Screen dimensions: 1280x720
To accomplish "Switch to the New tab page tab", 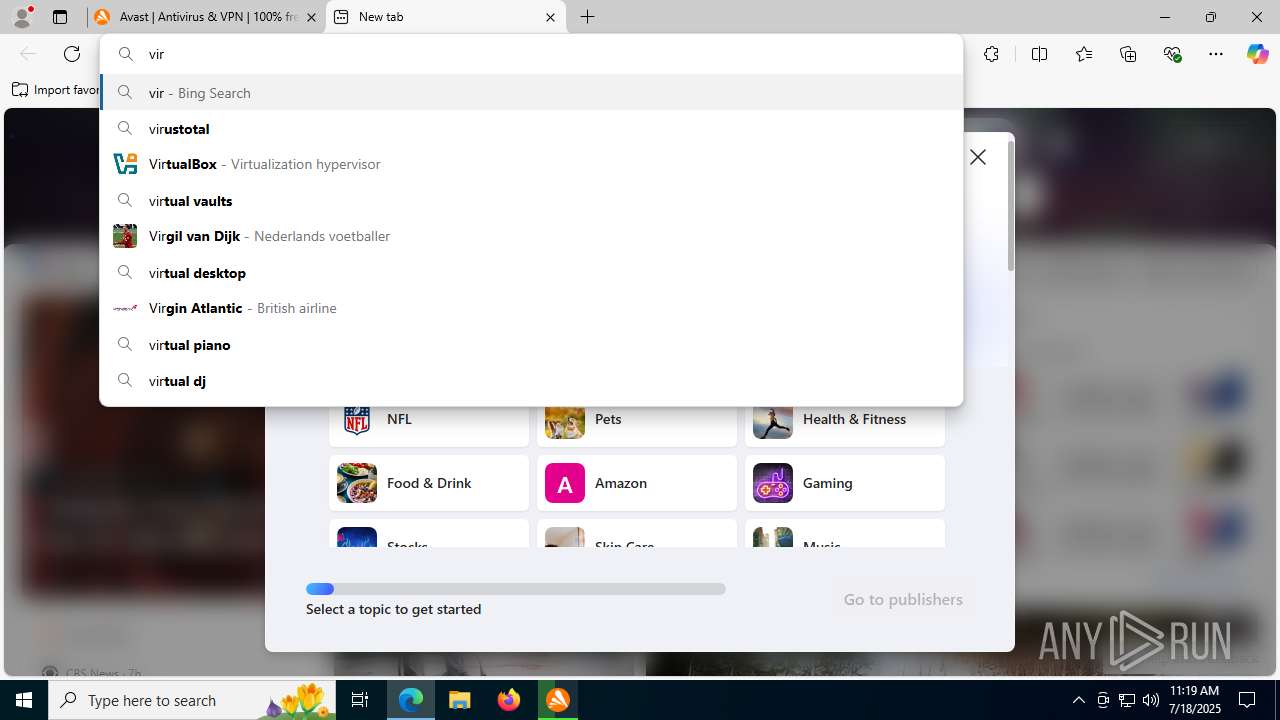I will [445, 17].
